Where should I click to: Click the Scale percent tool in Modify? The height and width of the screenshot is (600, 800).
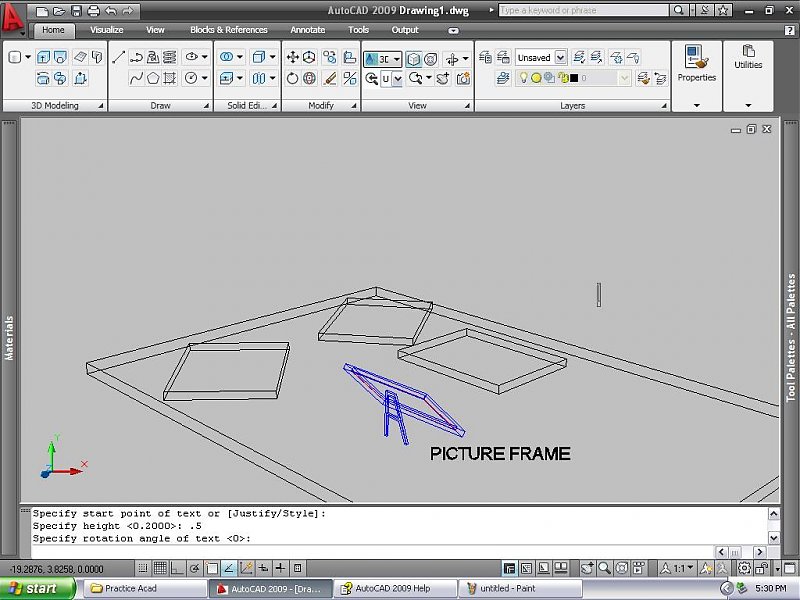click(x=350, y=79)
